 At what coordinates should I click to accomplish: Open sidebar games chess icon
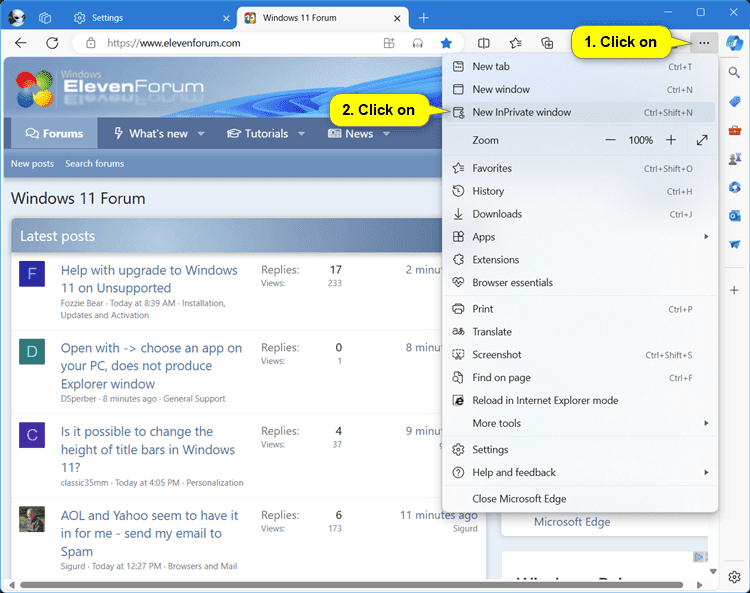(734, 159)
